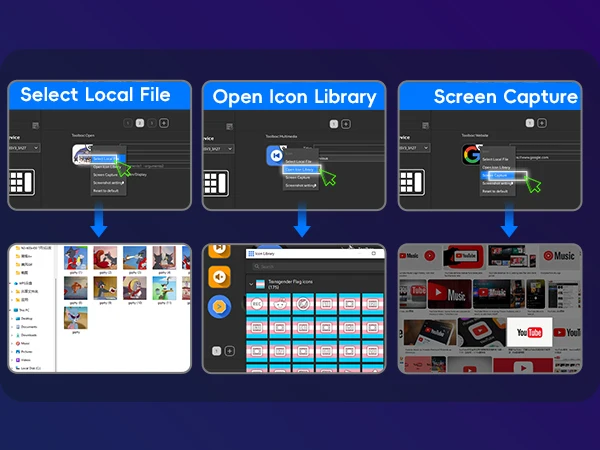Choose Reset to default in the first context menu

(x=106, y=191)
